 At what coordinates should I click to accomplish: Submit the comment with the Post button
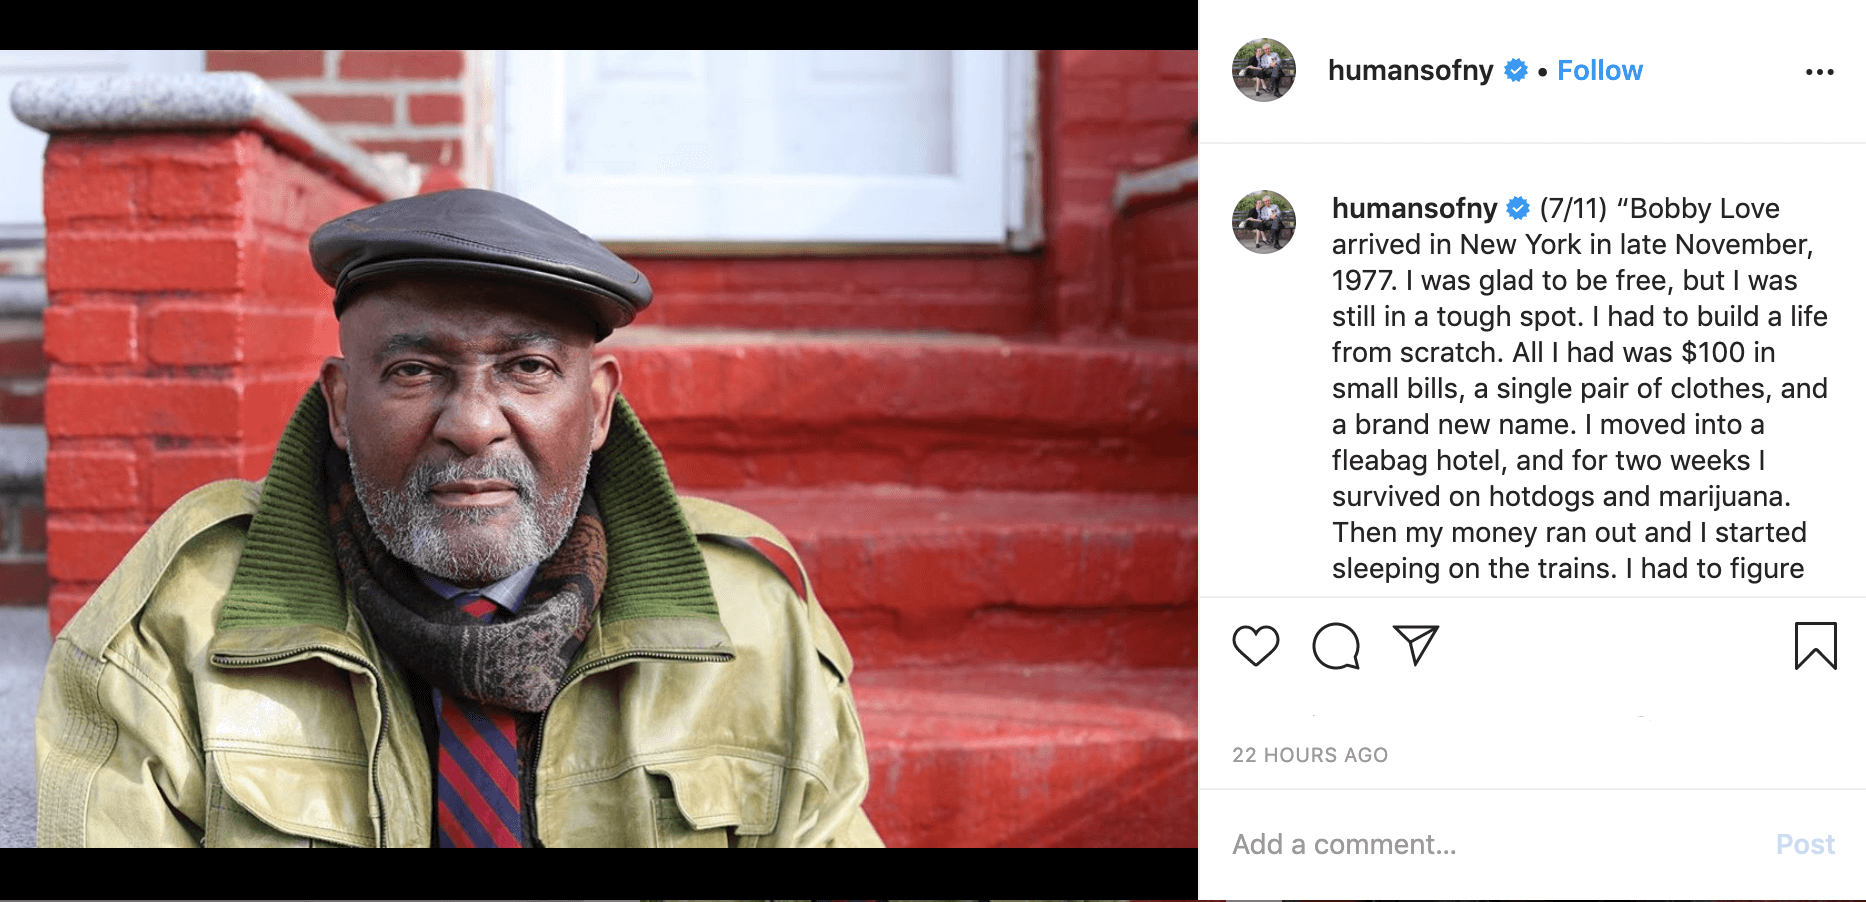(x=1805, y=845)
